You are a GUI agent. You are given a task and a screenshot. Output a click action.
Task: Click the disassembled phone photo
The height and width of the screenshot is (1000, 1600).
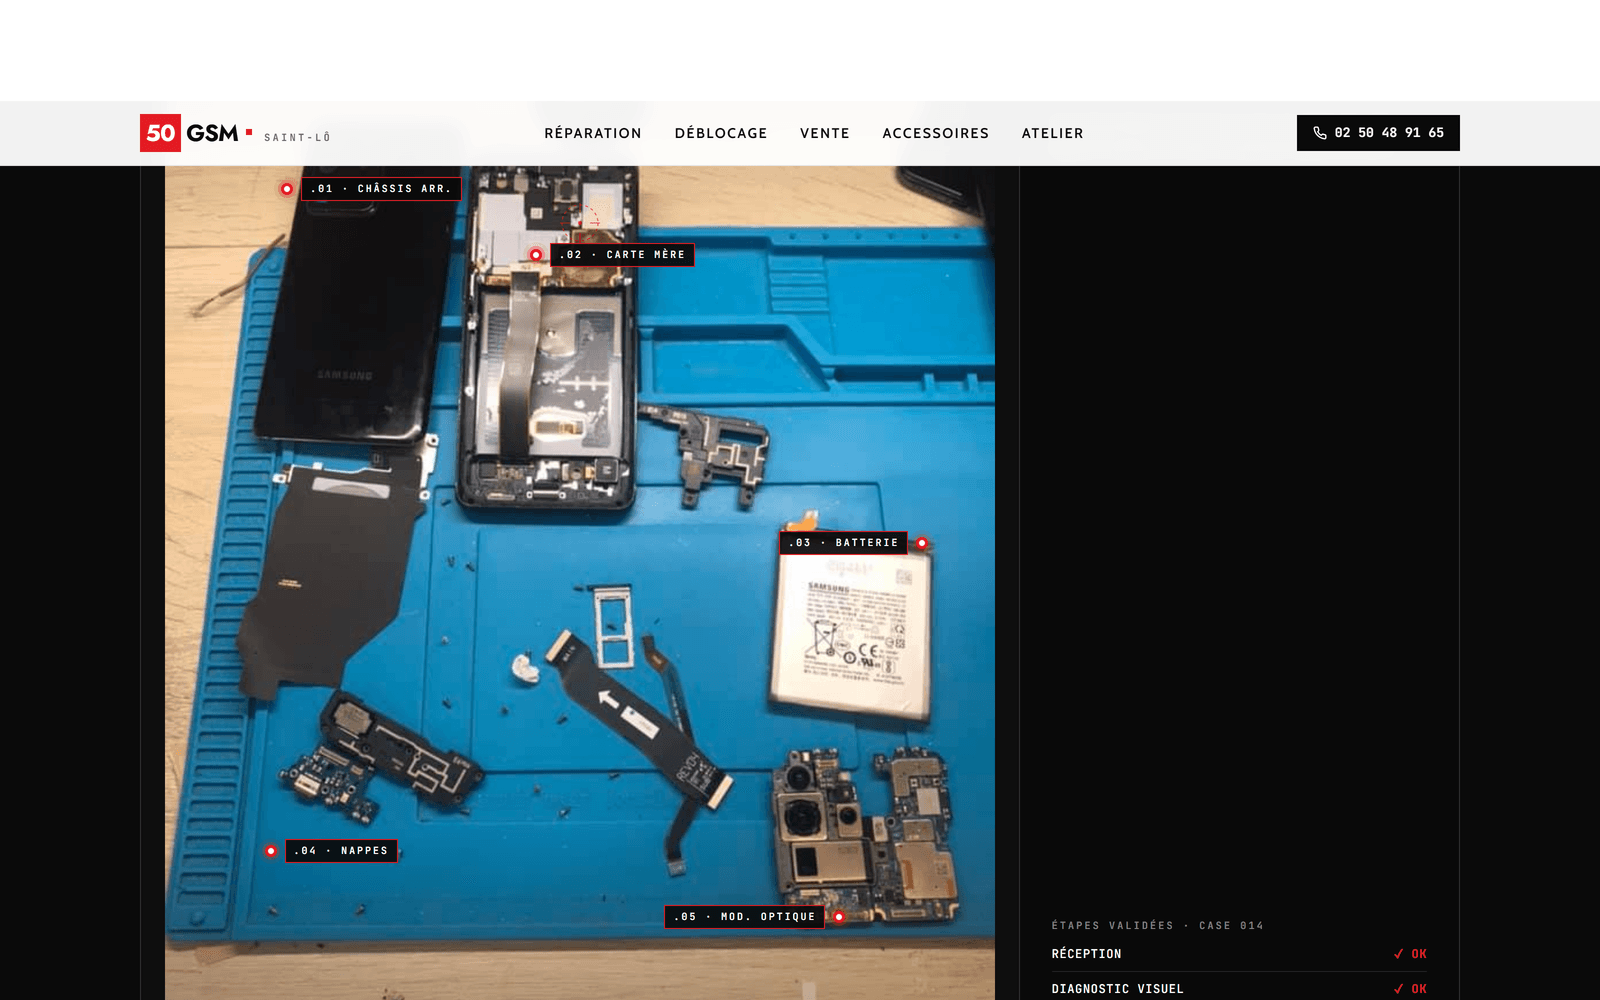[x=580, y=583]
